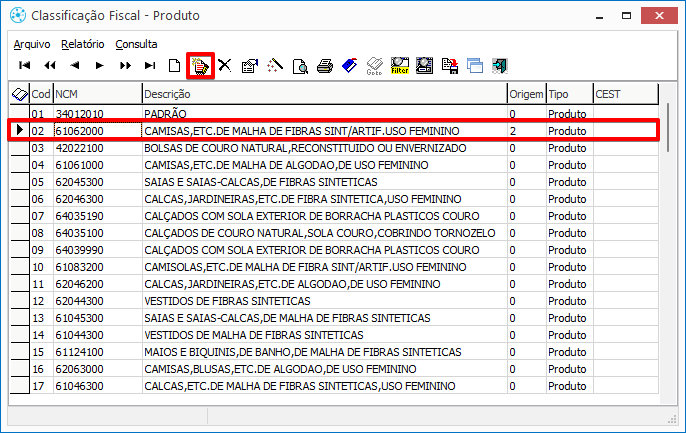Select NCM cell 62063000
The height and width of the screenshot is (433, 686).
[98, 369]
